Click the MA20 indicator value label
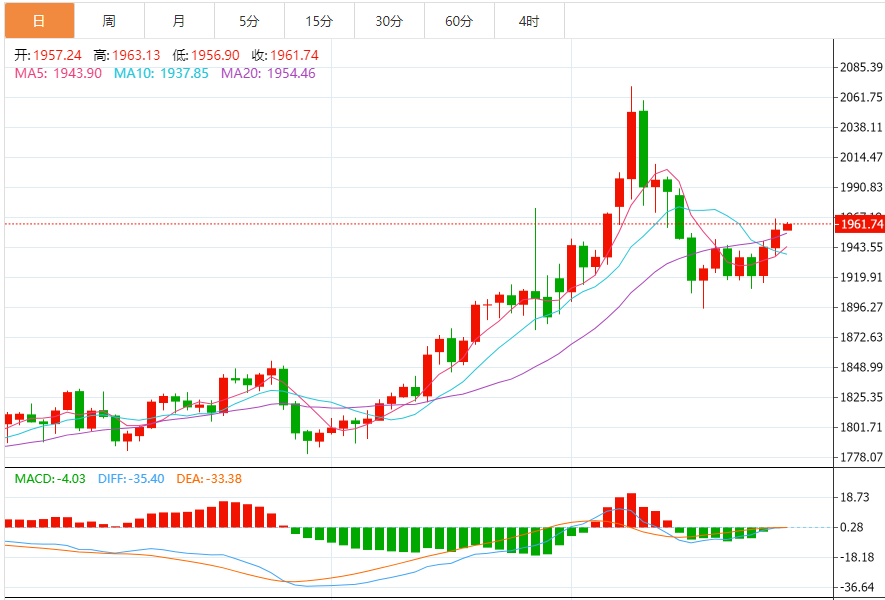The height and width of the screenshot is (600, 885). [268, 73]
